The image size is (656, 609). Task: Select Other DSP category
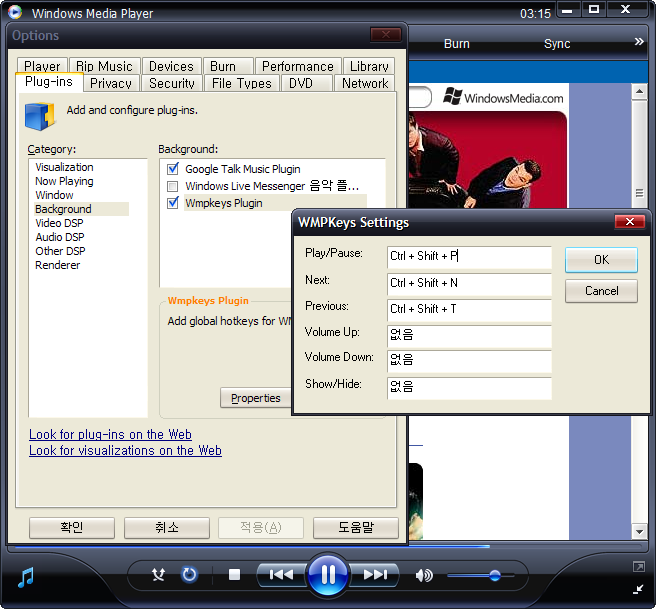tap(60, 251)
